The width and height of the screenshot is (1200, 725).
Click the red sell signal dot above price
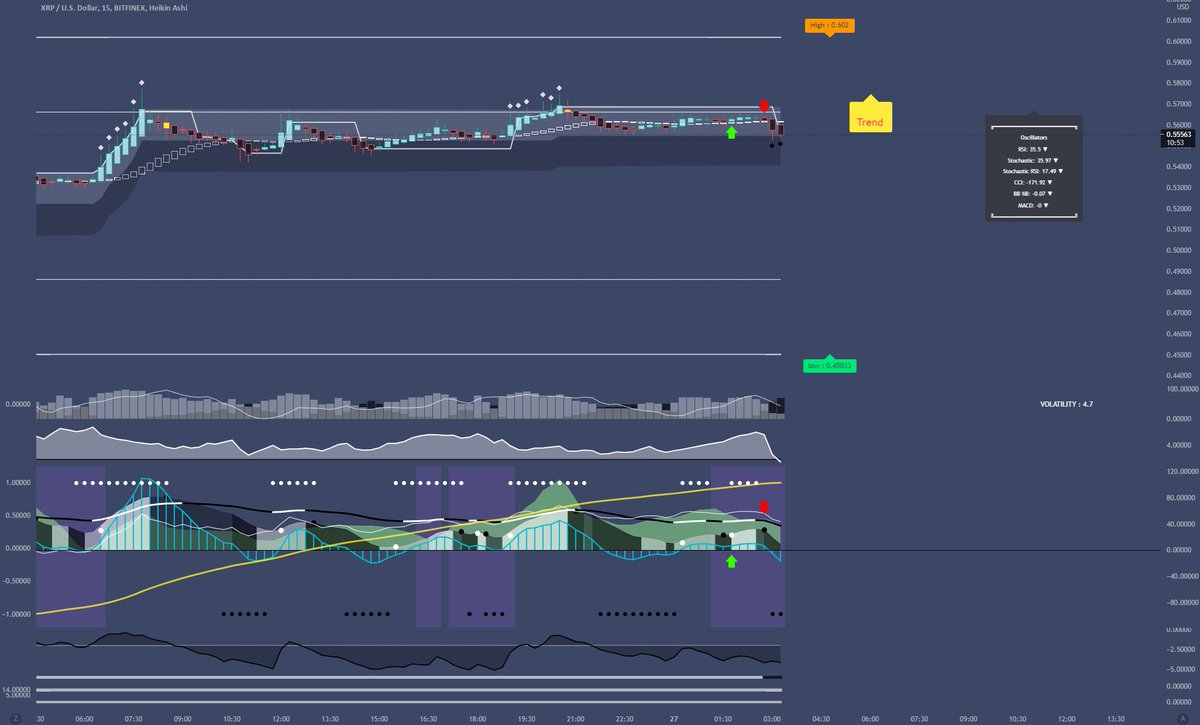(765, 103)
